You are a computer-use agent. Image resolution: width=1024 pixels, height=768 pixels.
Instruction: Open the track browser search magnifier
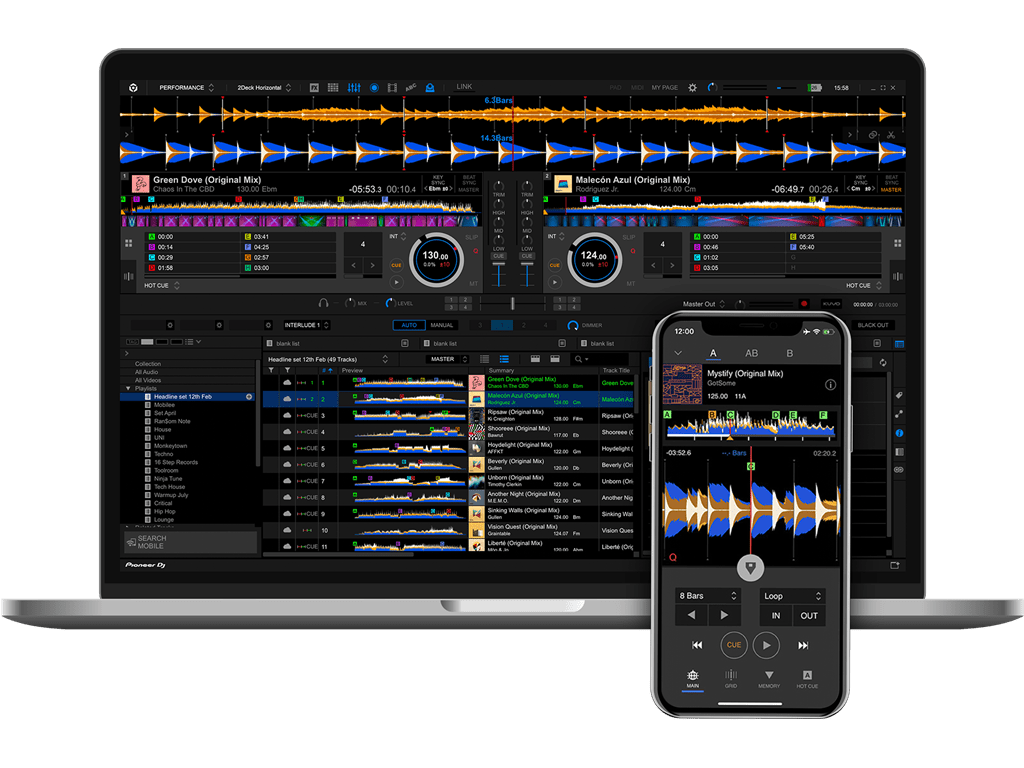[578, 359]
